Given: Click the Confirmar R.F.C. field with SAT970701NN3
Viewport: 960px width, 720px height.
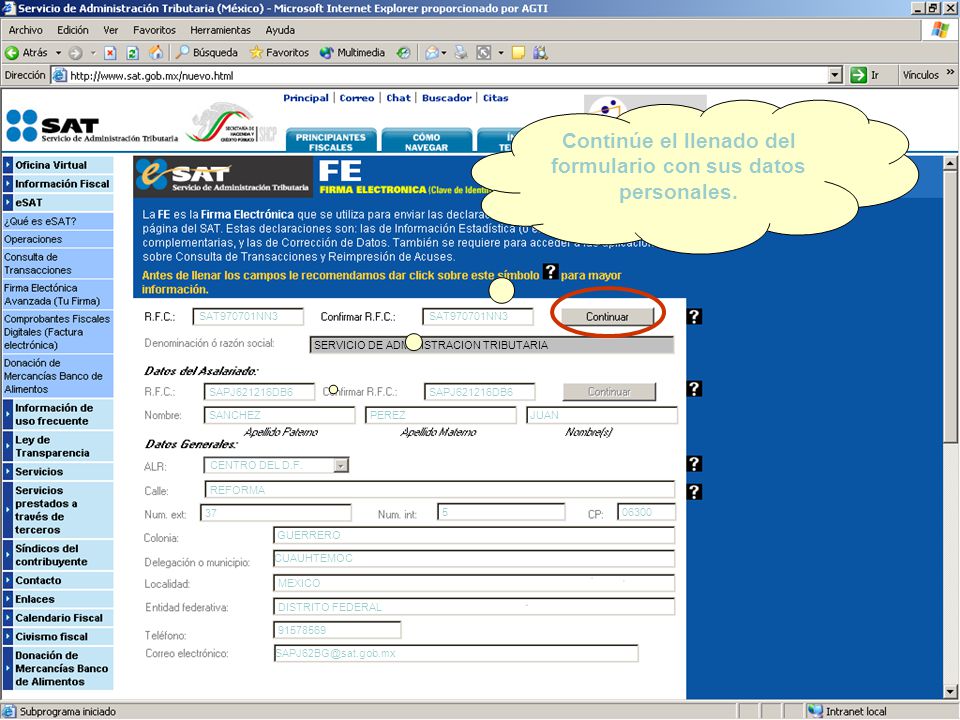Looking at the screenshot, I should tap(478, 317).
